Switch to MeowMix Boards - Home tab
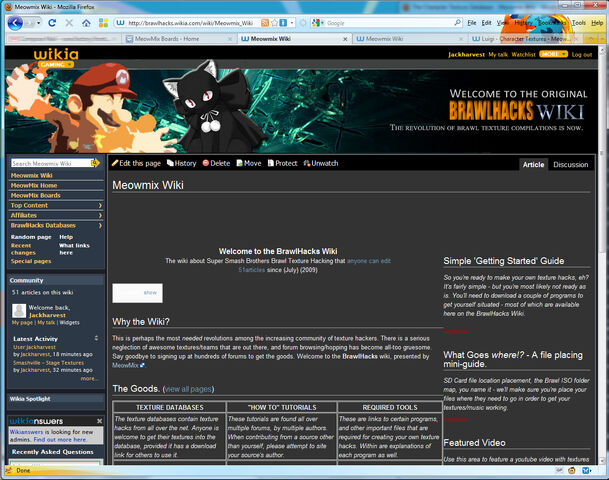The height and width of the screenshot is (480, 609). [x=179, y=39]
